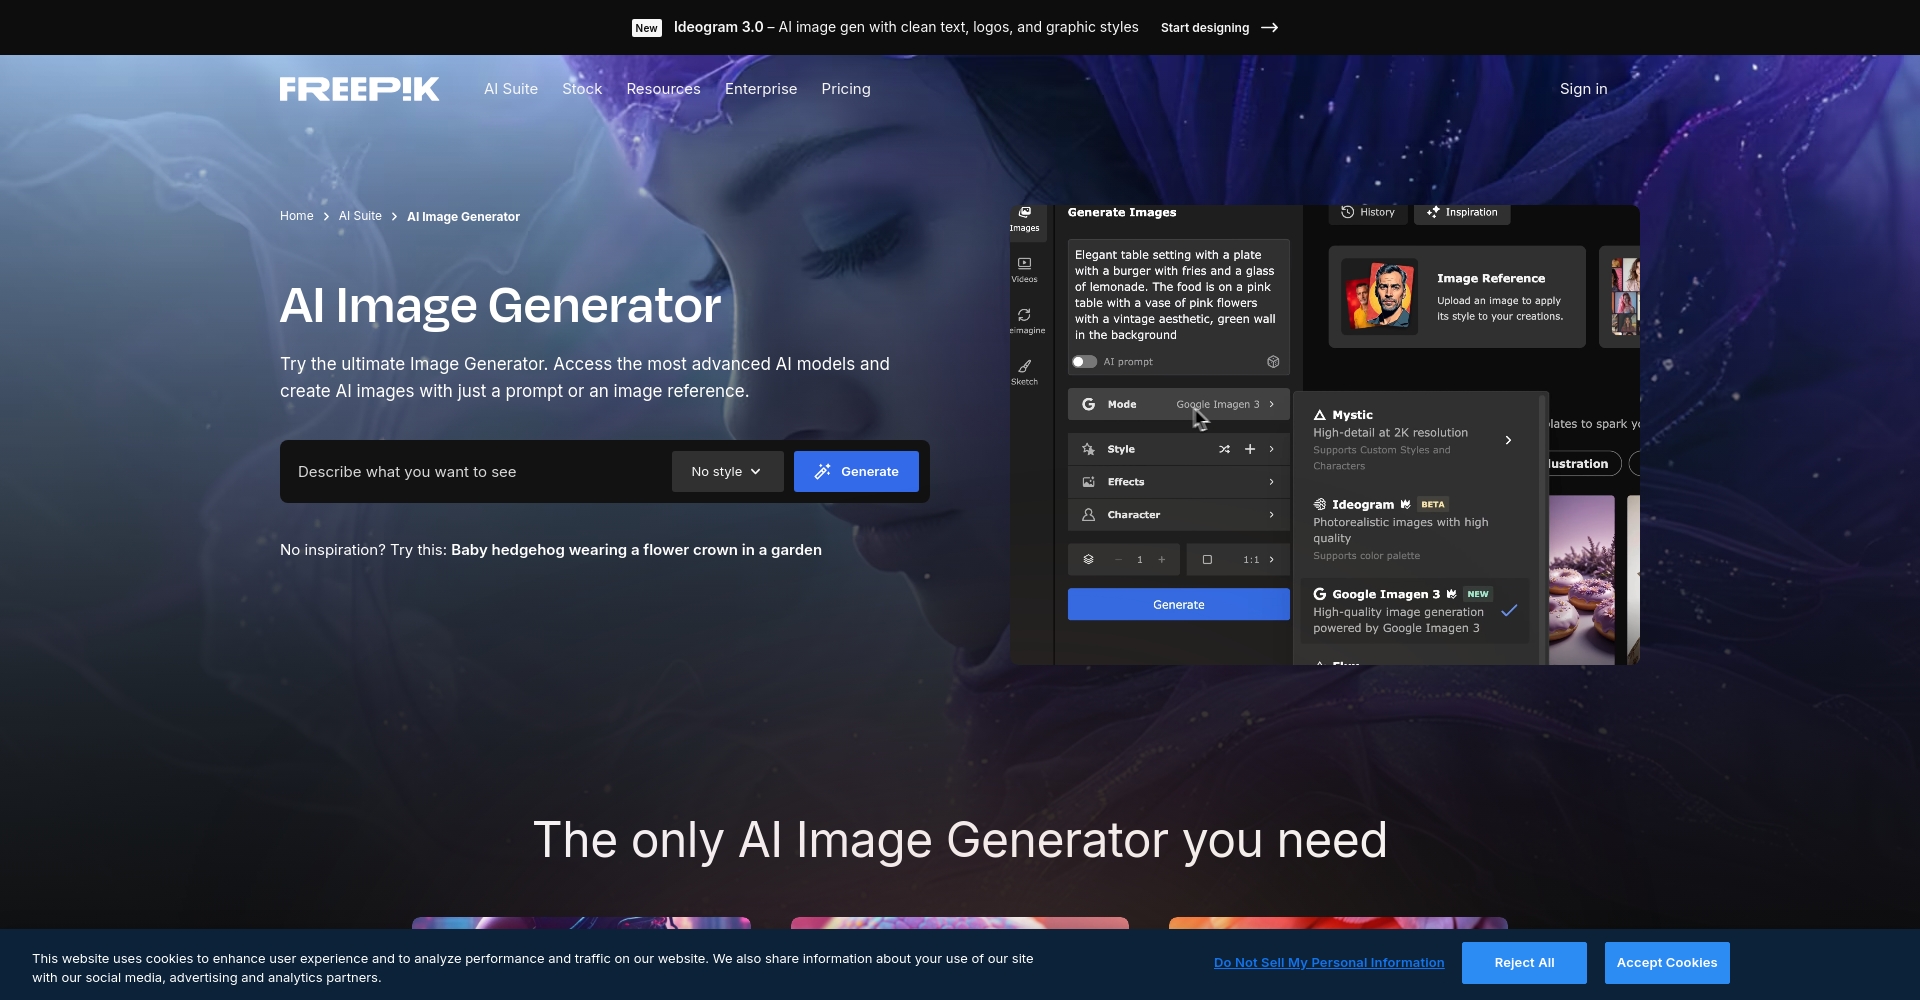Toggle the AI prompt switch

[x=1085, y=362]
